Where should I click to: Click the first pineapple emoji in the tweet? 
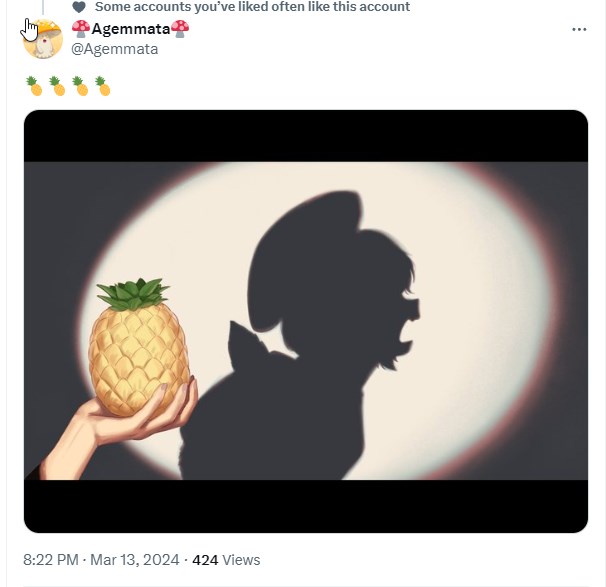coord(34,86)
